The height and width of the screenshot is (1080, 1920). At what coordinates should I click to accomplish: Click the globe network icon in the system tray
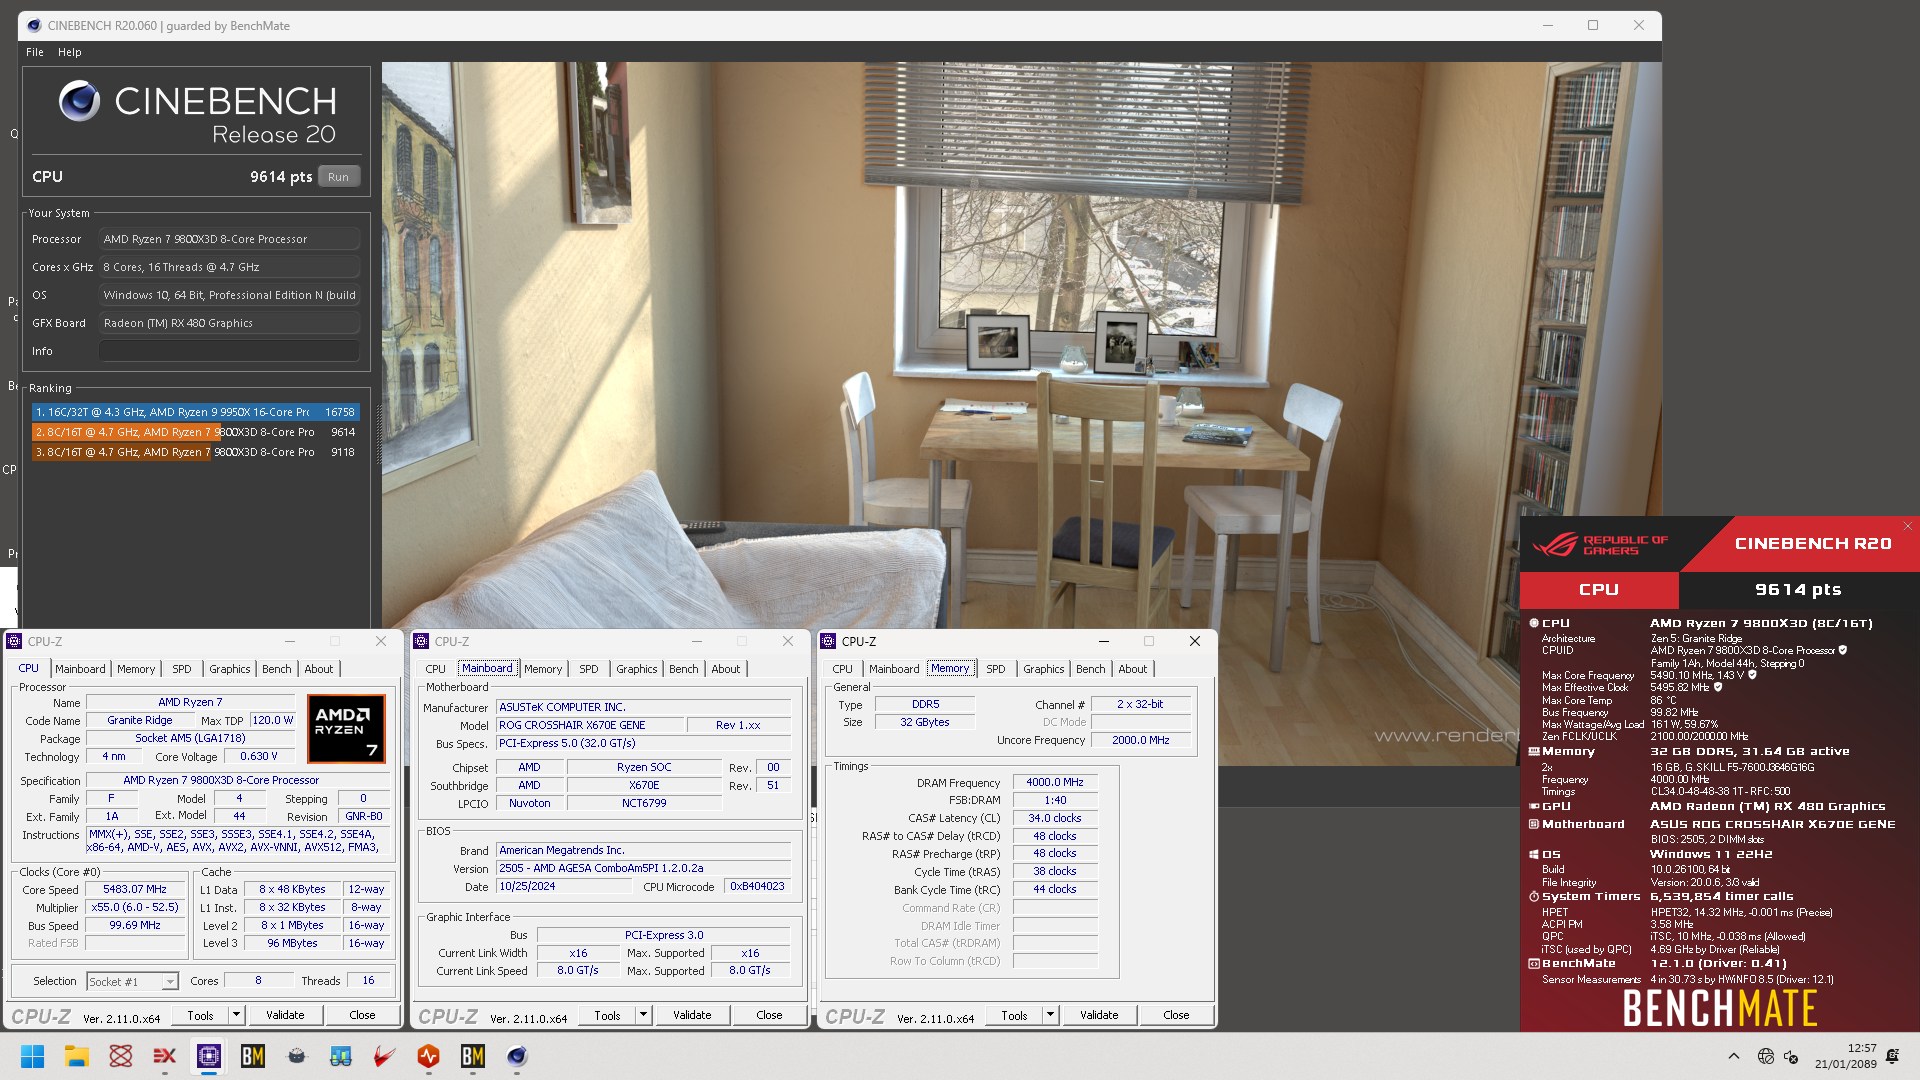coord(1766,1056)
